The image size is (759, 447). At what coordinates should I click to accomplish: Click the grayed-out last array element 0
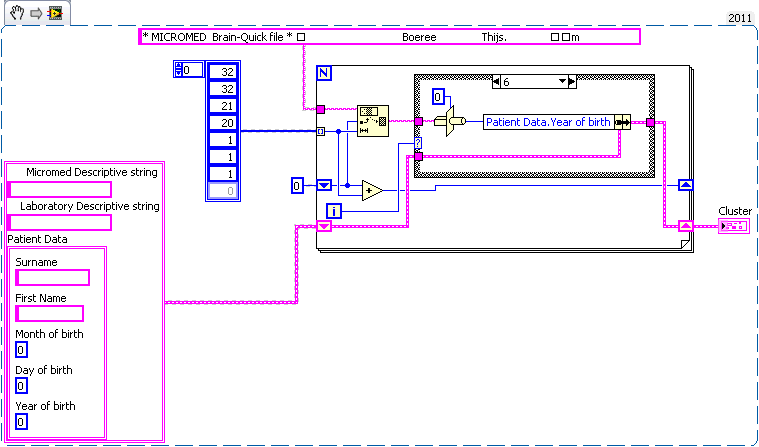(223, 191)
